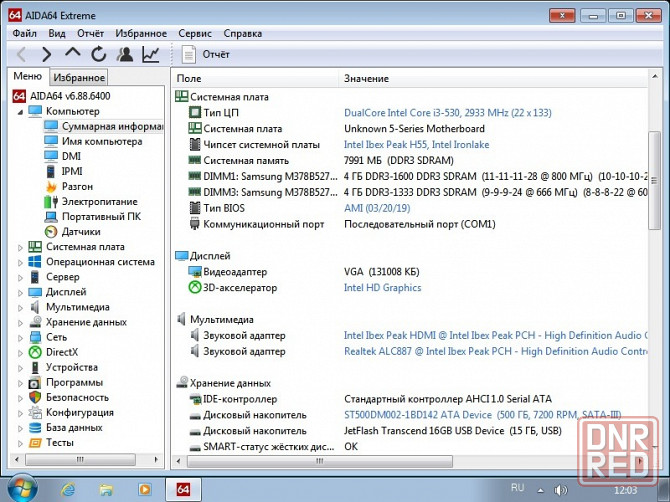Viewport: 670px width, 502px height.
Task: Expand the Системная плата tree node
Action: click(20, 247)
